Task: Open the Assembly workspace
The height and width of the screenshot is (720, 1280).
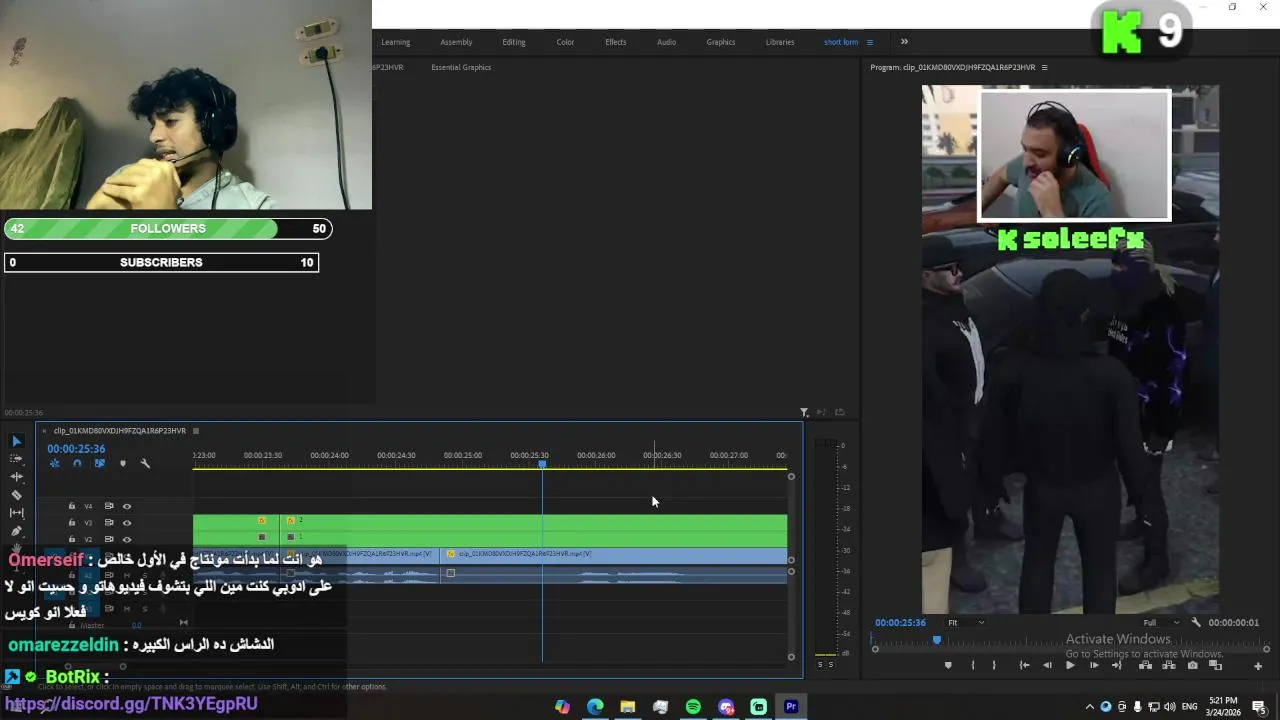Action: point(456,42)
